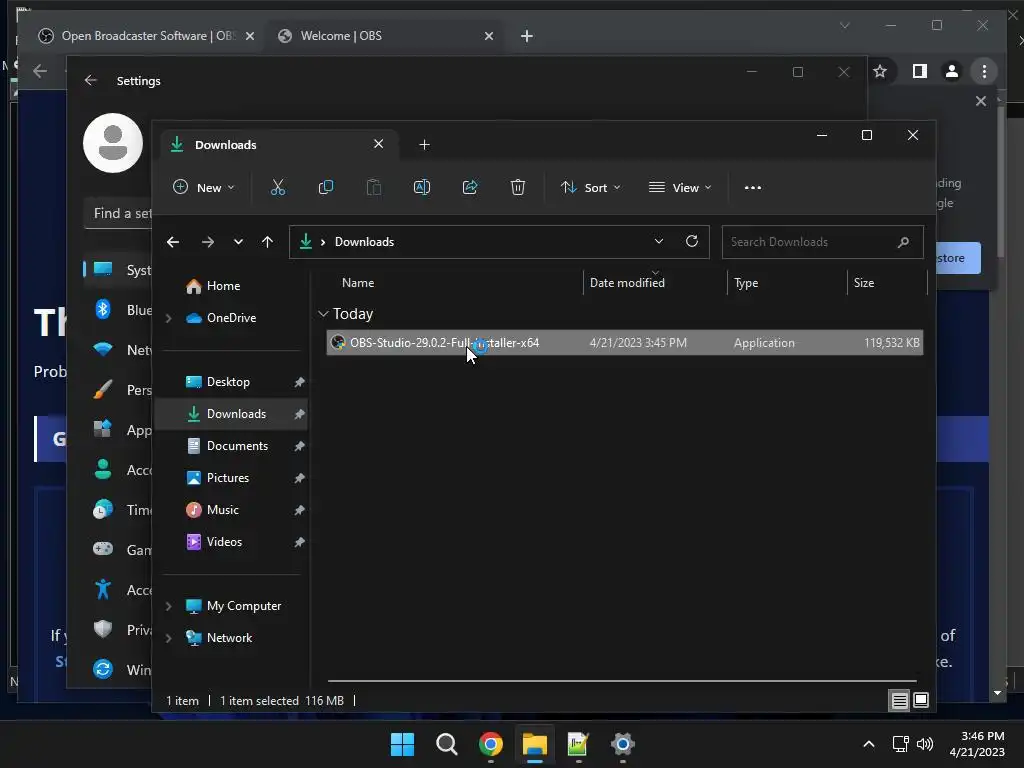Sort by Date modified column header
The height and width of the screenshot is (768, 1024).
(x=655, y=283)
